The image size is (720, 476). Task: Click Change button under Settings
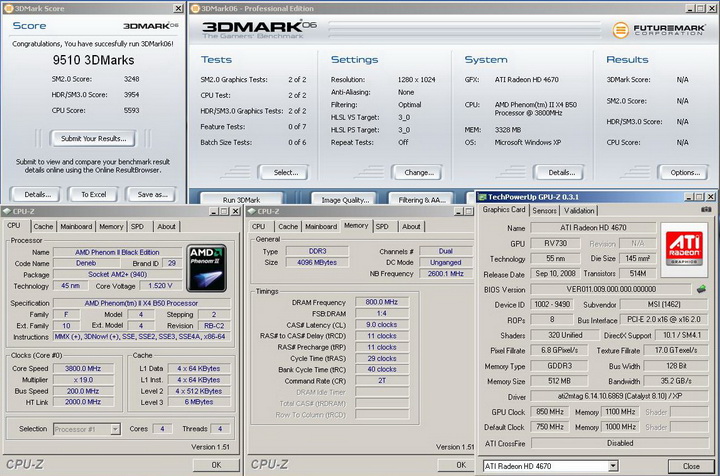[x=419, y=173]
